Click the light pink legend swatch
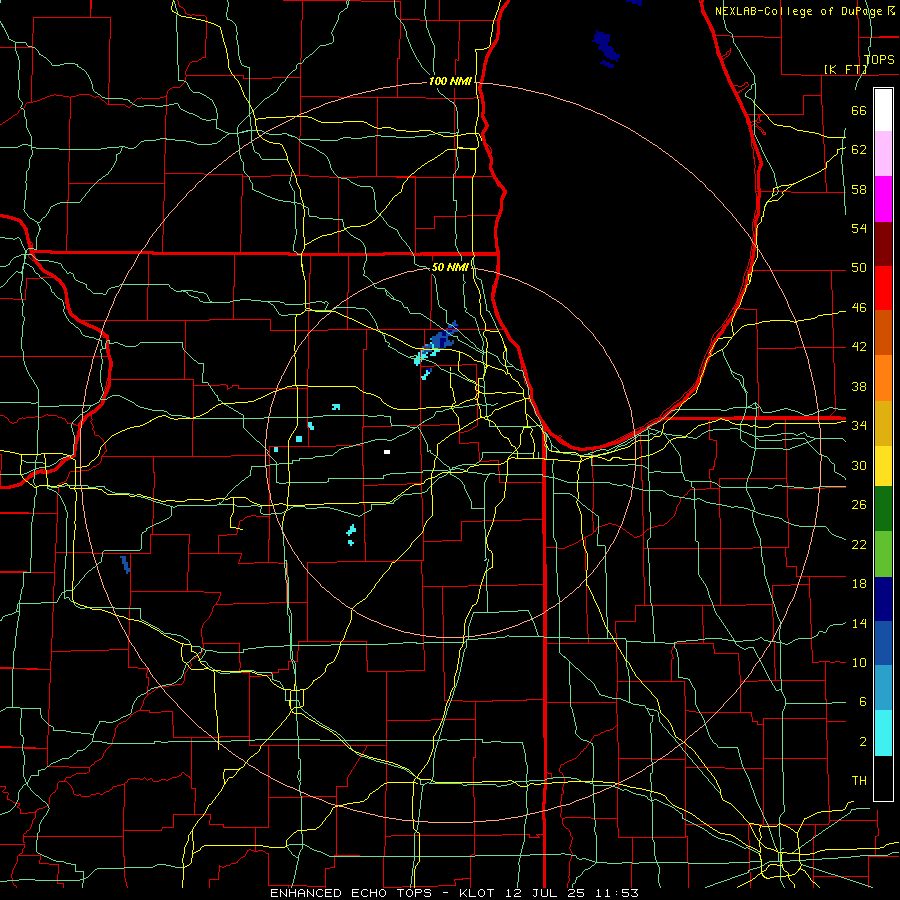Image resolution: width=900 pixels, height=900 pixels. [x=883, y=154]
